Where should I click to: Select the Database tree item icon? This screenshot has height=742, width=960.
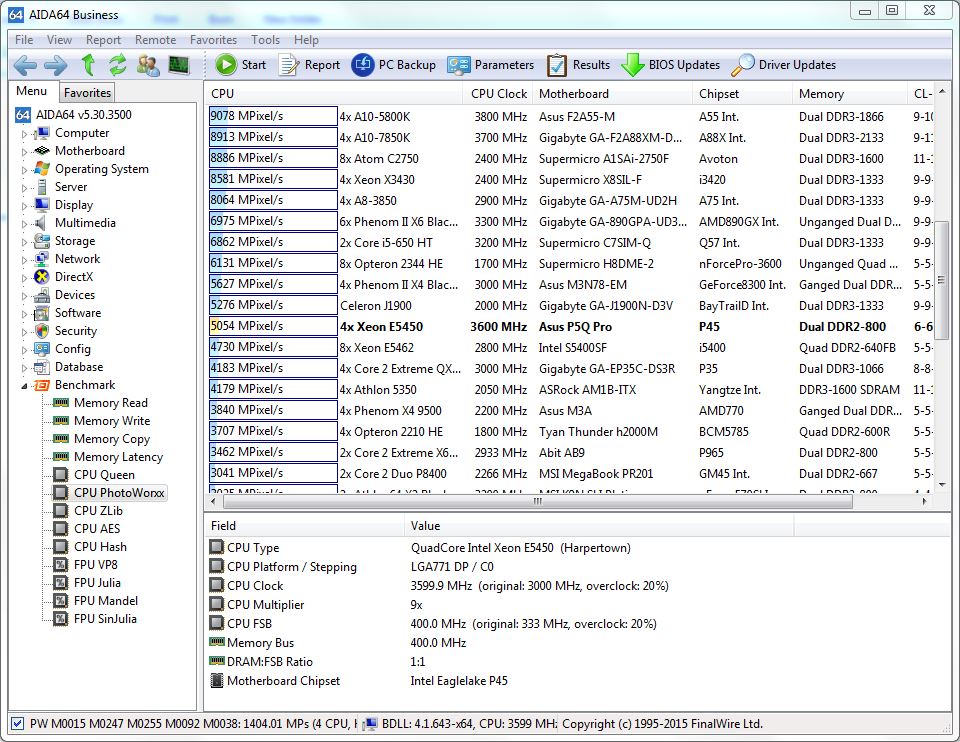(x=42, y=367)
